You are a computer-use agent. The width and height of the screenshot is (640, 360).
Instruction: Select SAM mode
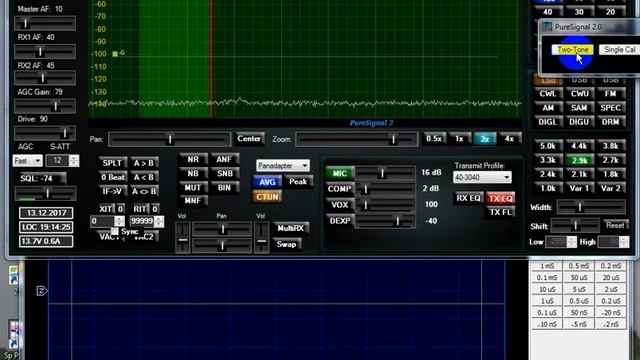point(579,108)
